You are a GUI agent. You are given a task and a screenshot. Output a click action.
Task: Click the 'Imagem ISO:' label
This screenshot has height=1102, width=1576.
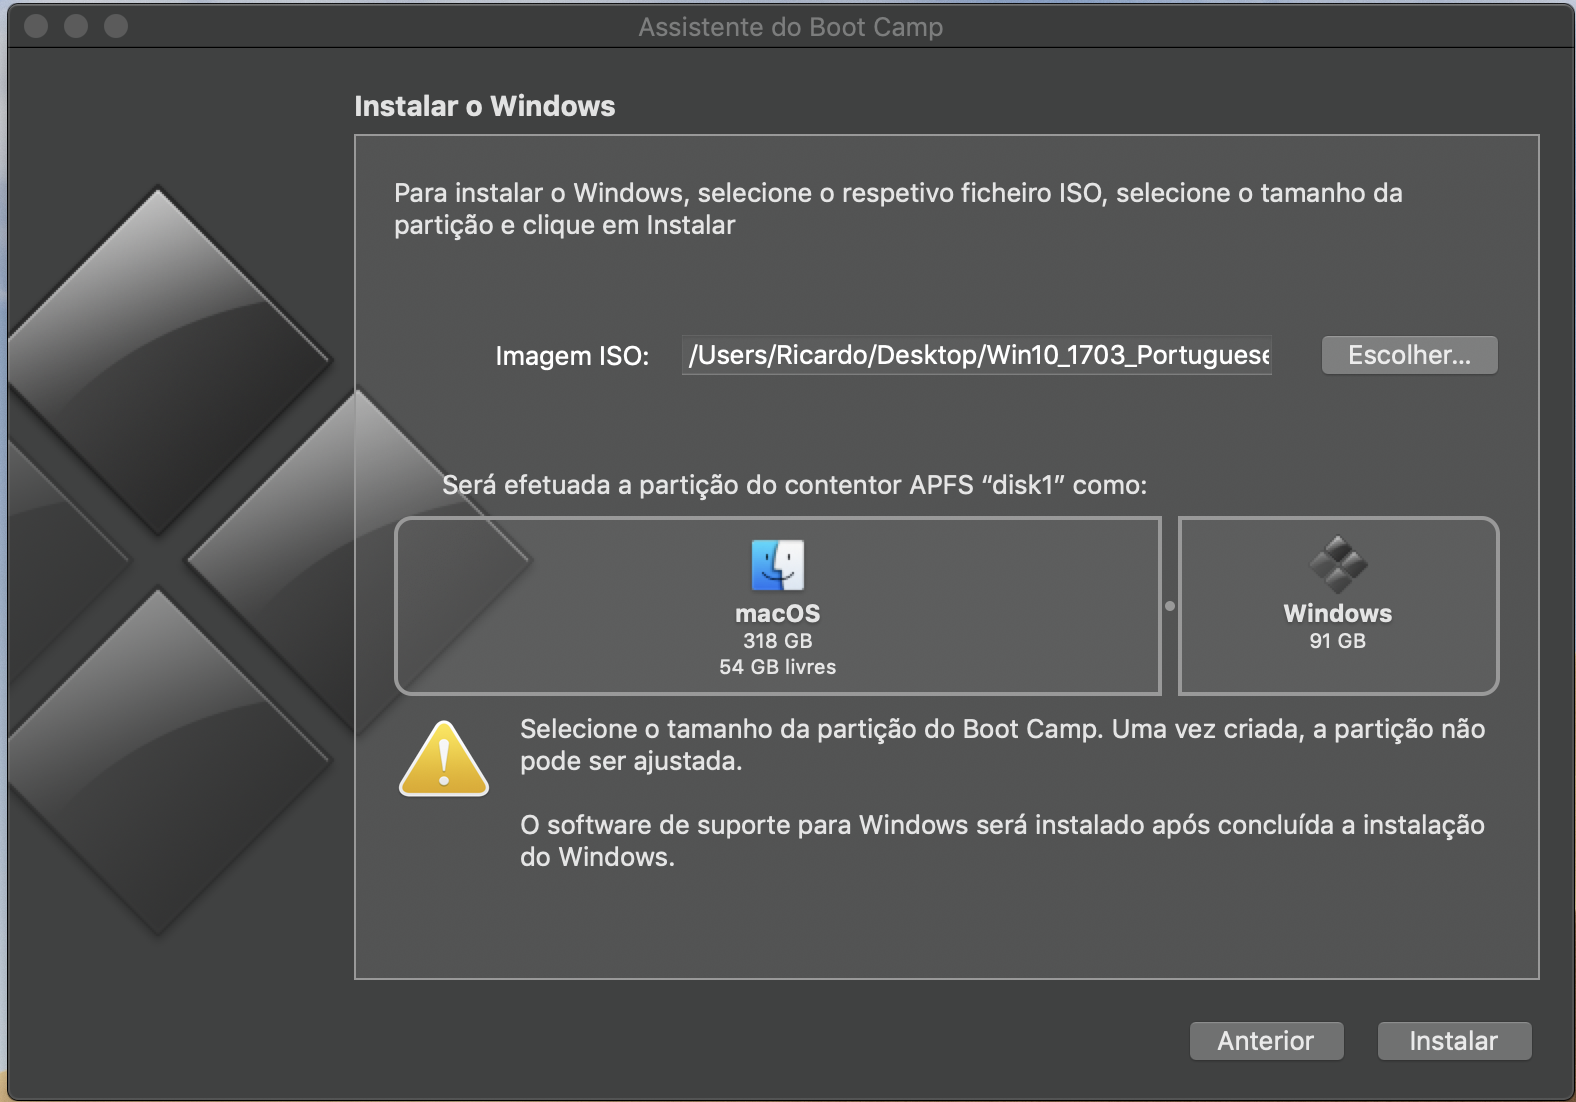click(x=572, y=356)
